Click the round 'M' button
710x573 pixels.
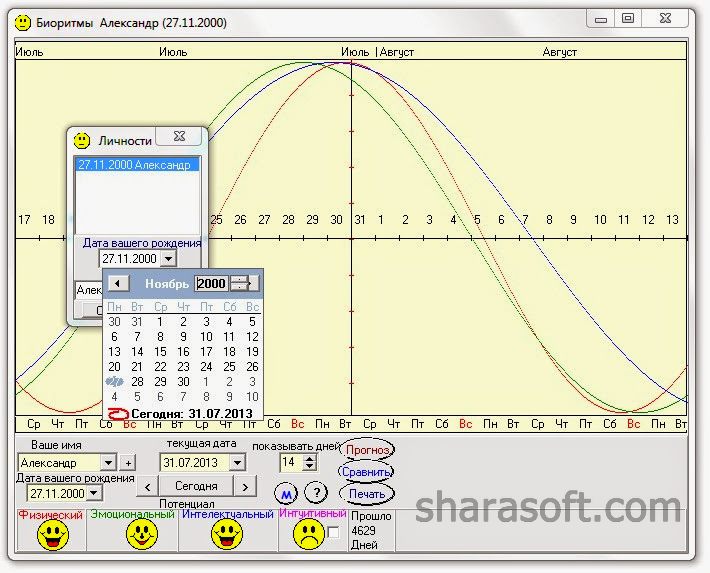tap(286, 494)
